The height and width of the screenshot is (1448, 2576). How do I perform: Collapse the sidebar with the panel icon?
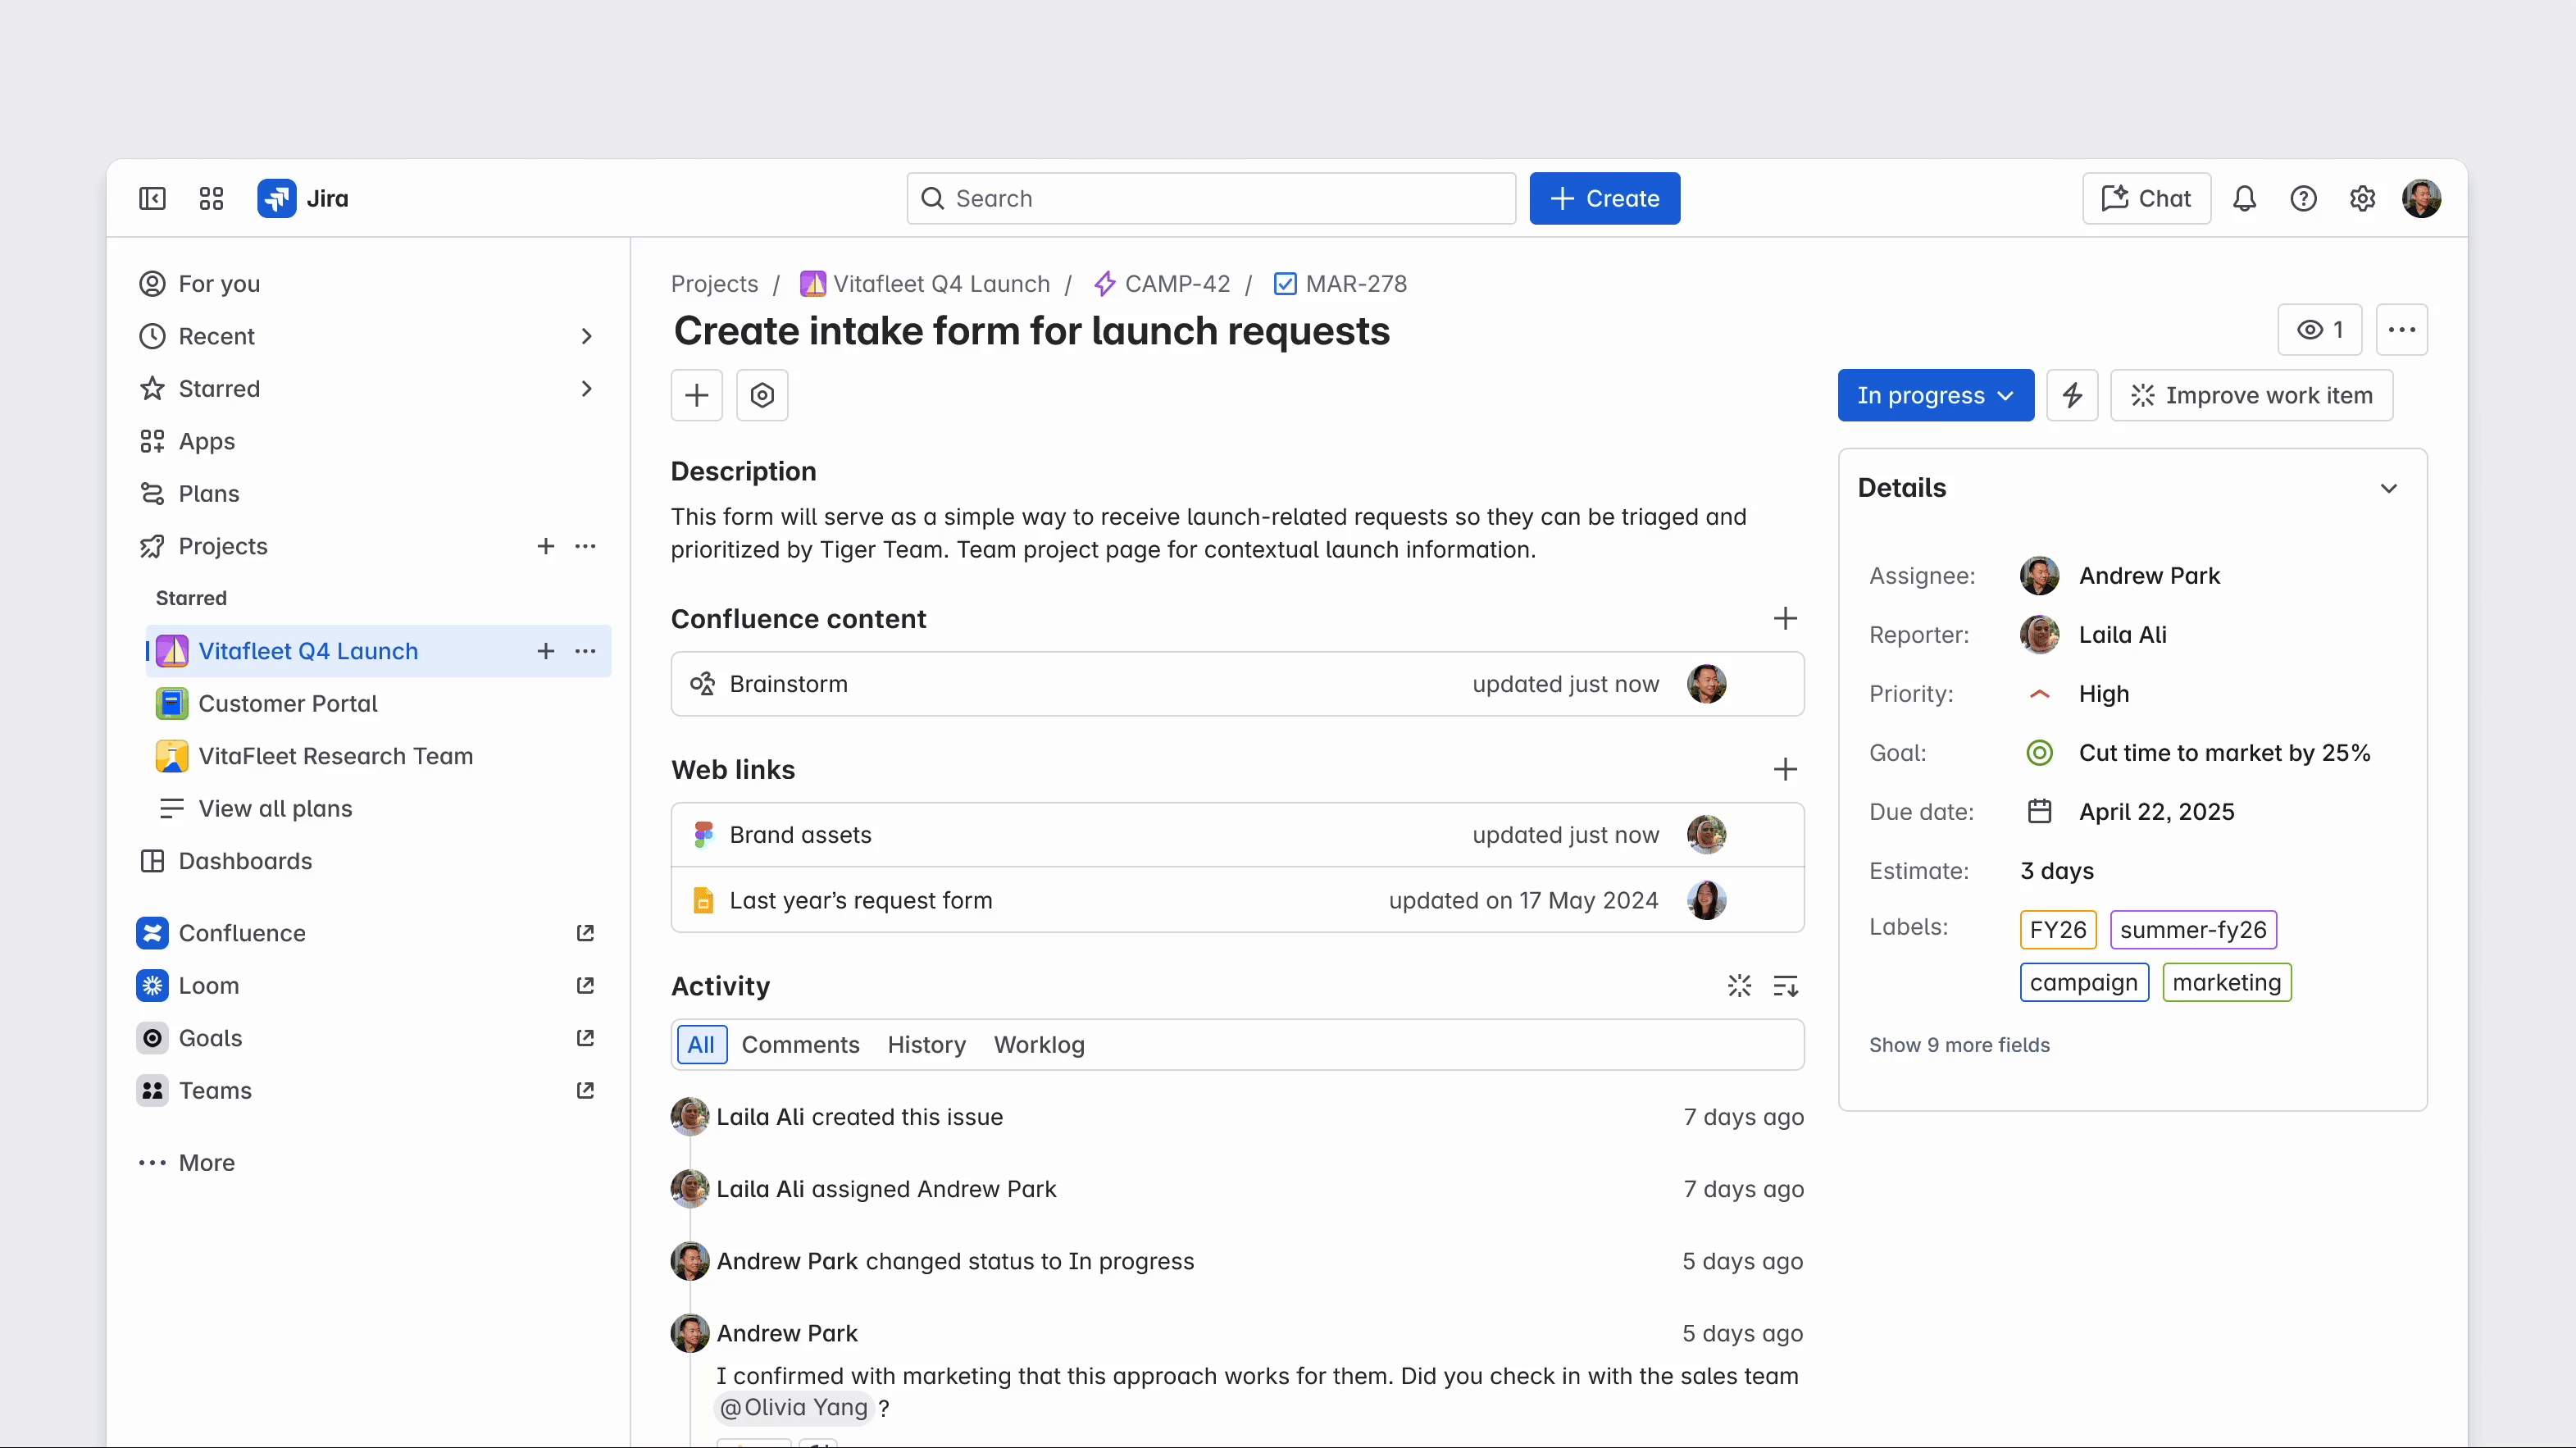[x=152, y=198]
